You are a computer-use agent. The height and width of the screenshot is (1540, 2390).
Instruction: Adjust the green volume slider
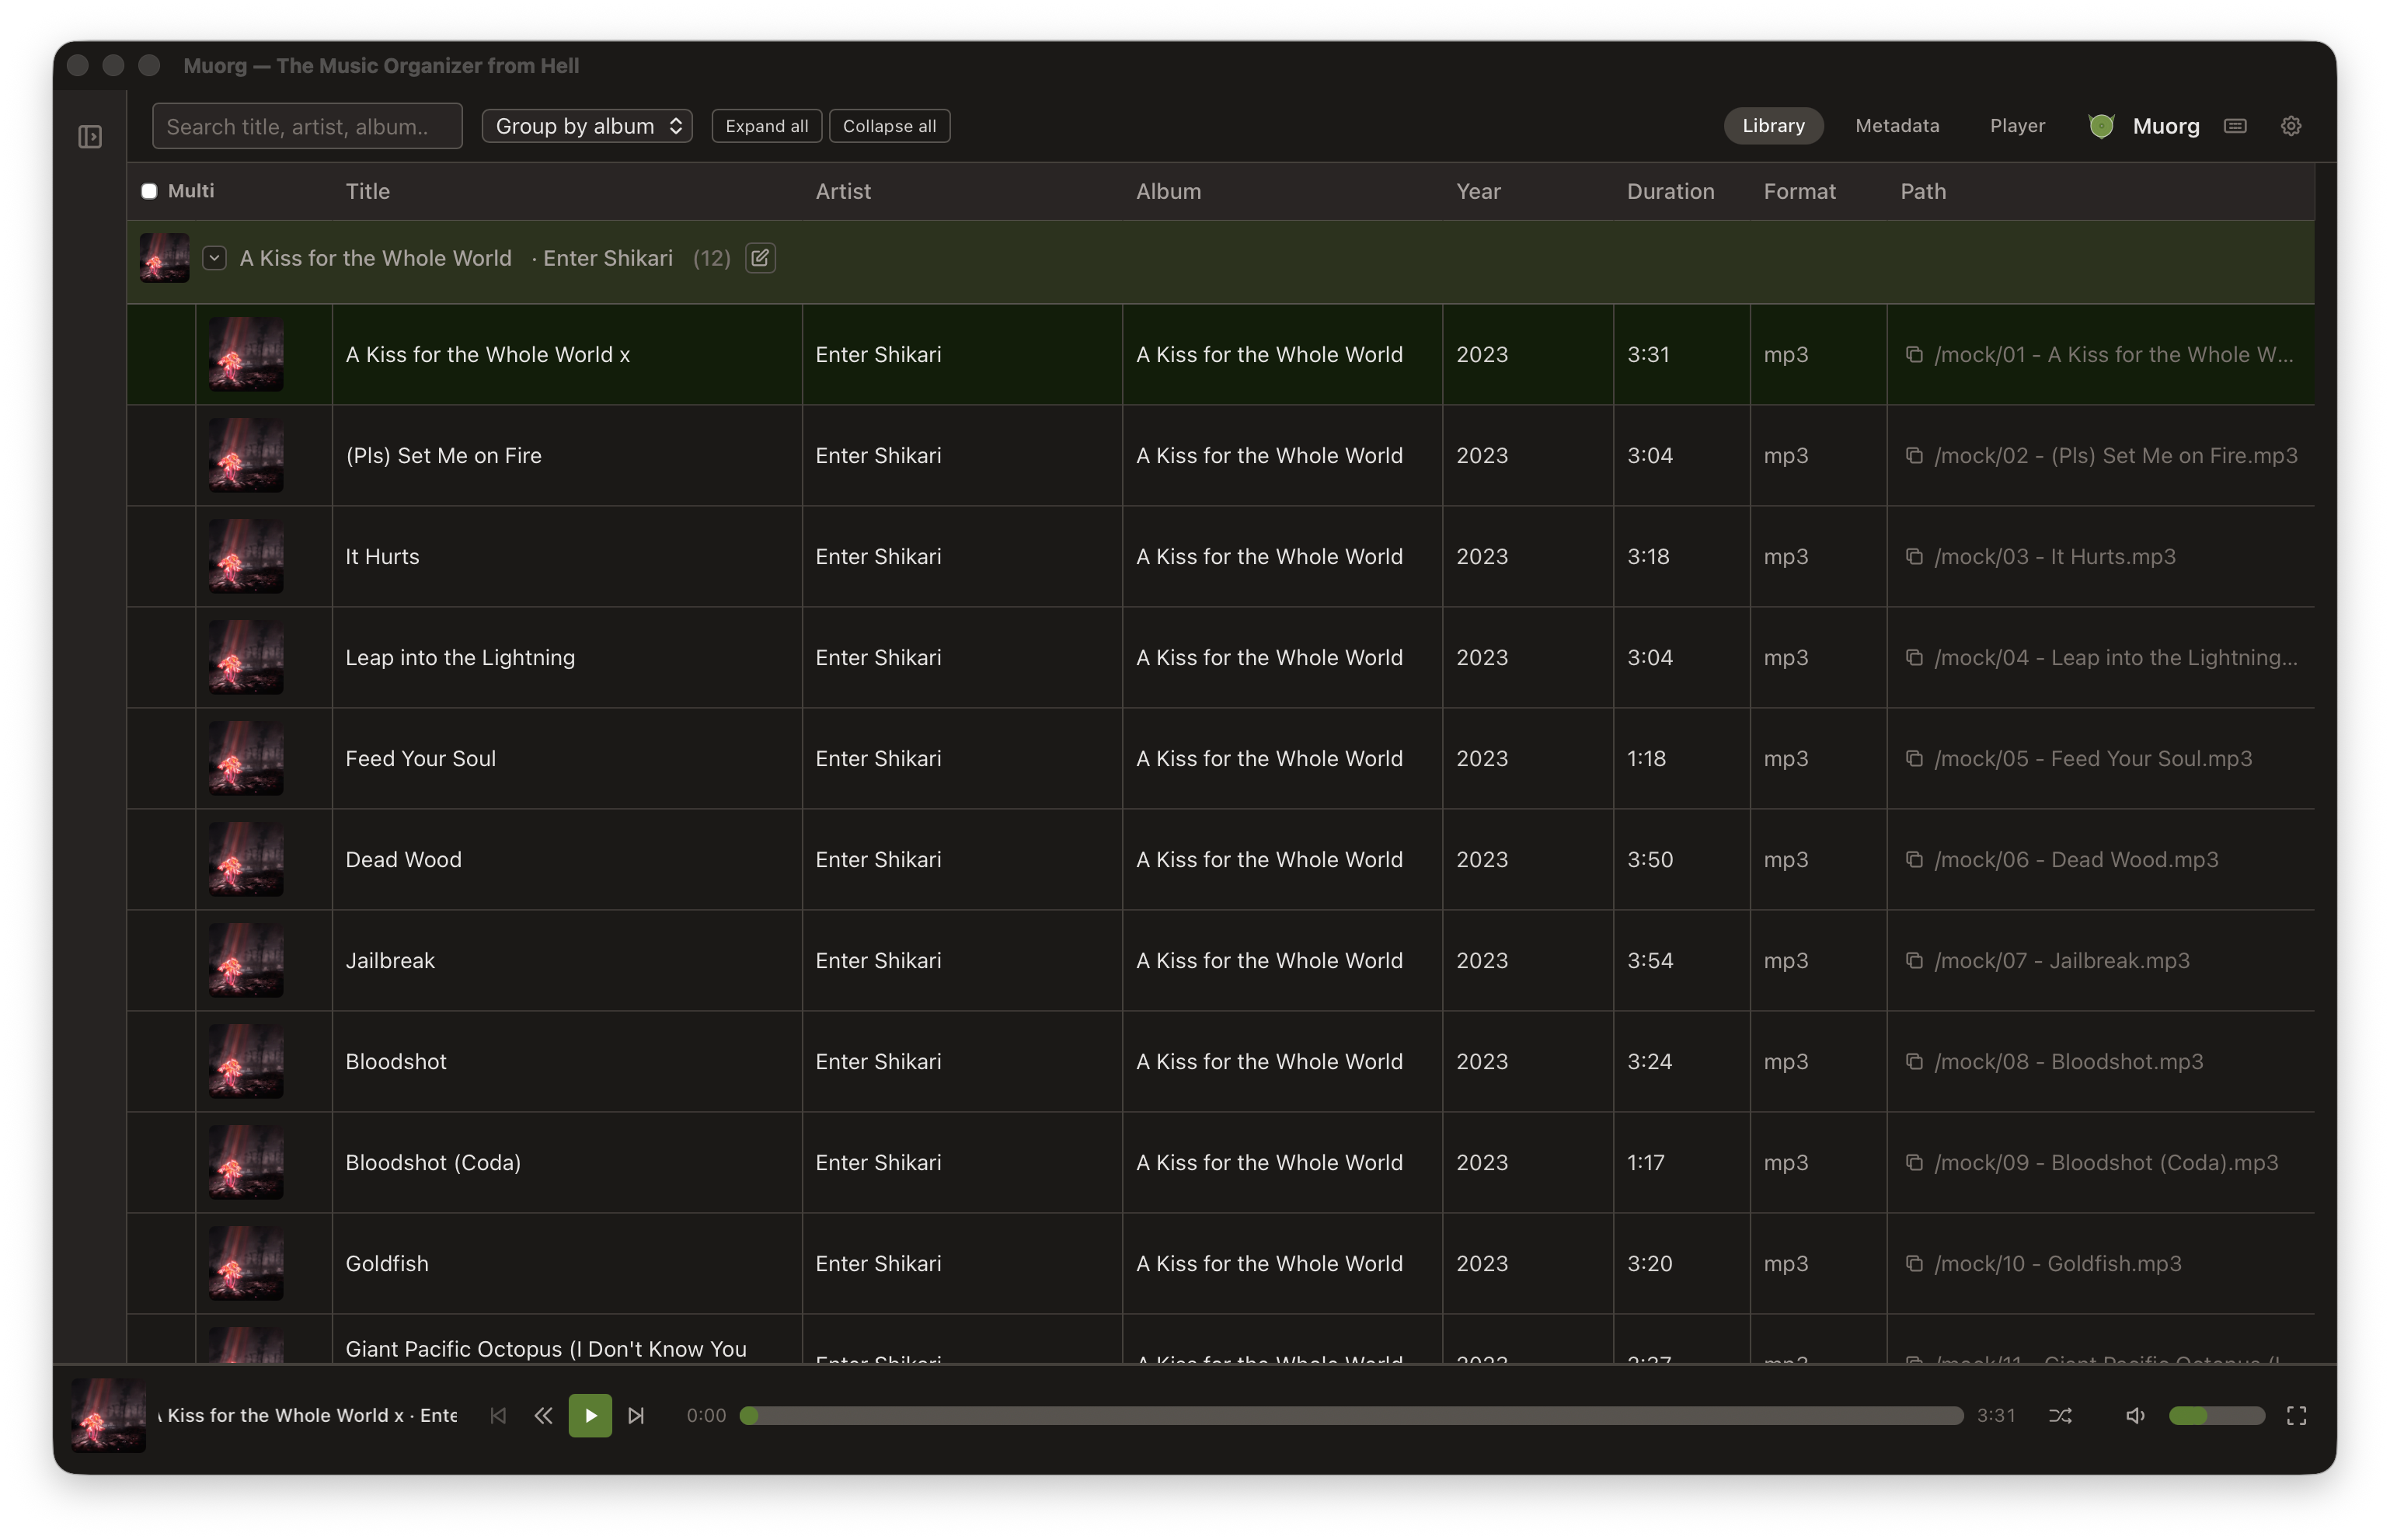(x=2215, y=1415)
